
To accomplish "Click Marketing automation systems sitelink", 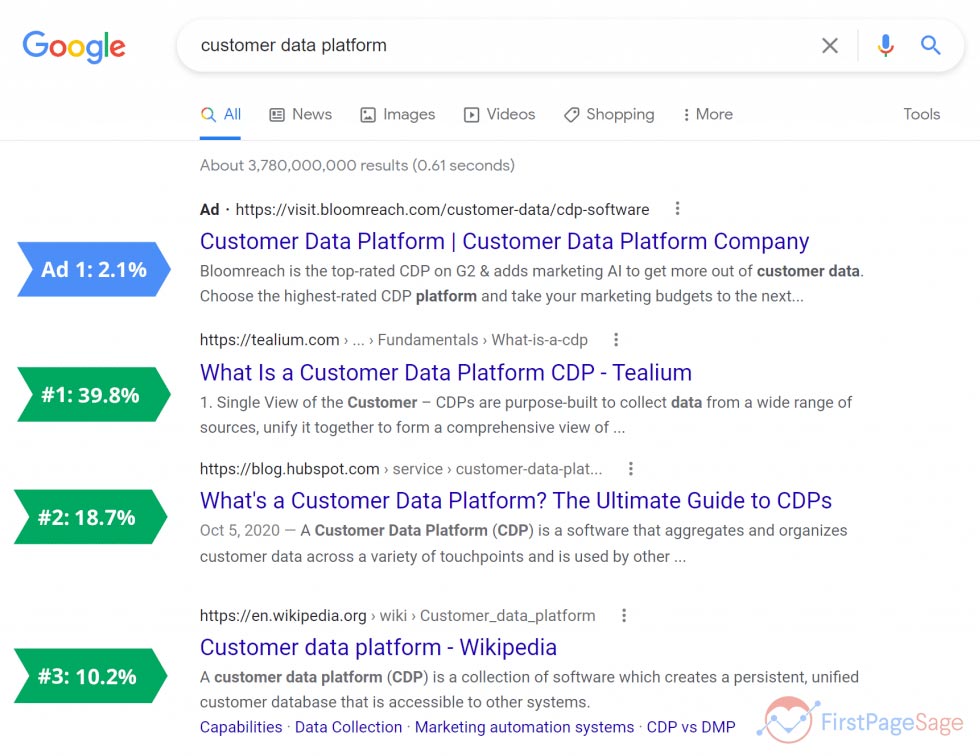I will pos(524,727).
